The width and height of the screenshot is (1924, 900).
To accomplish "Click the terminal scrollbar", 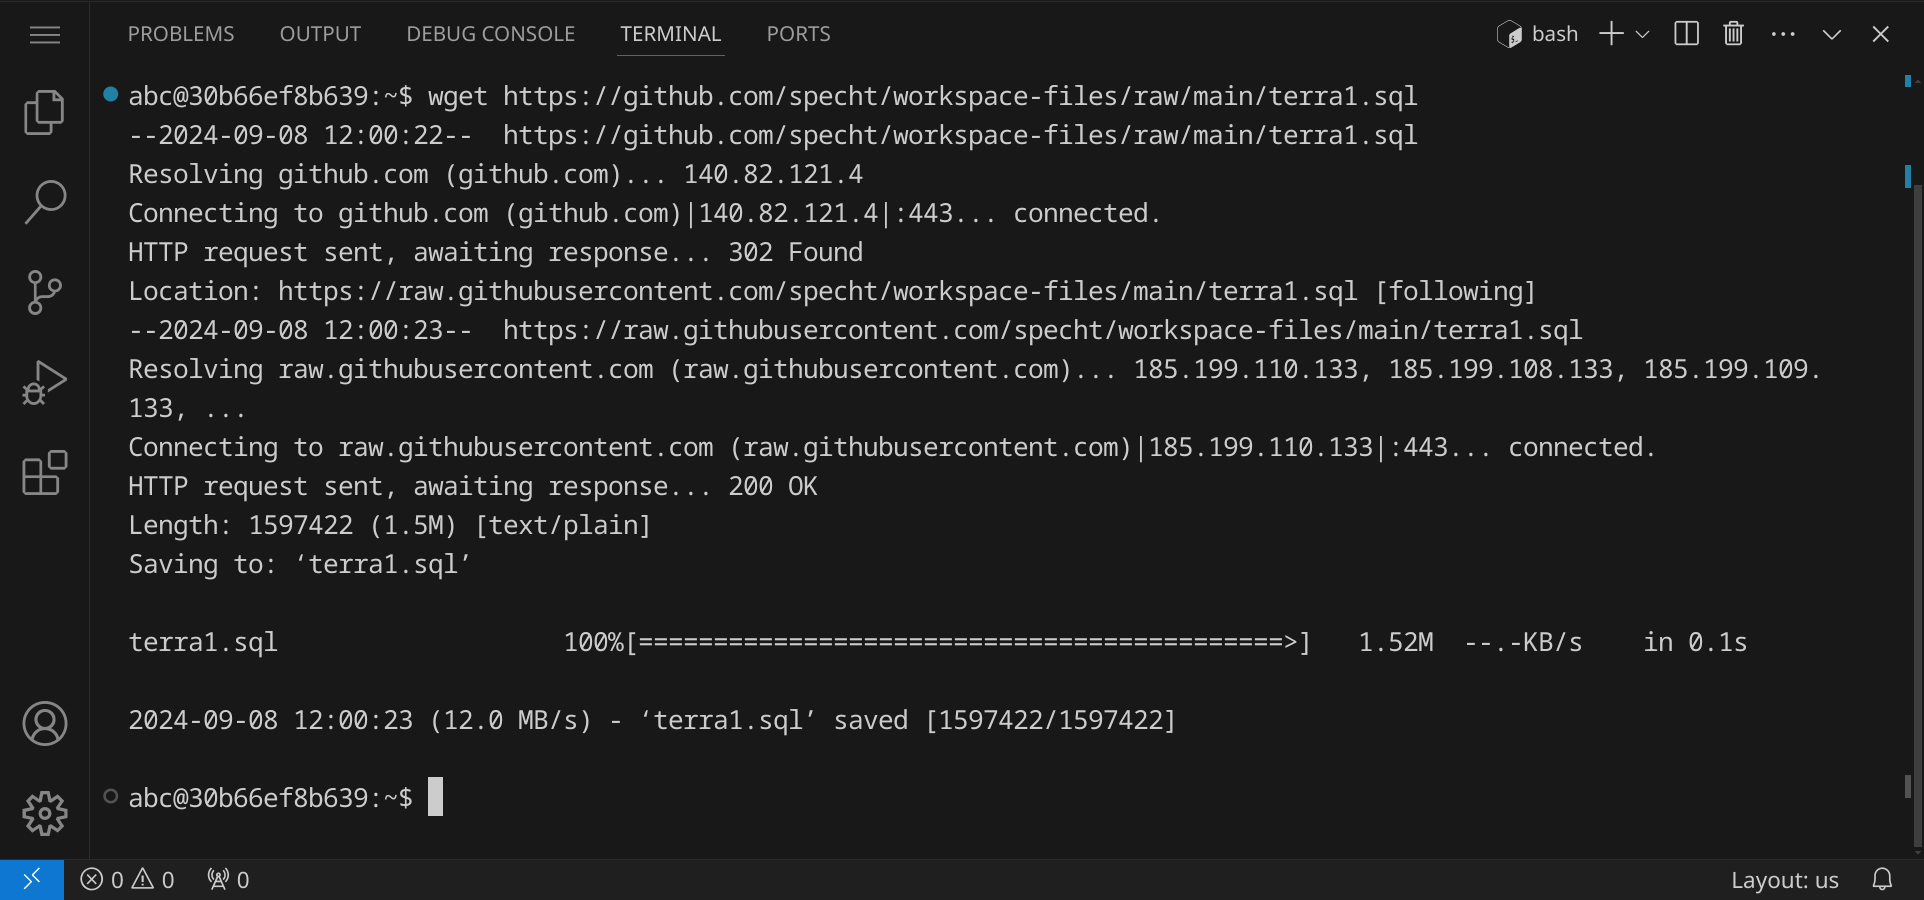I will [x=1908, y=500].
